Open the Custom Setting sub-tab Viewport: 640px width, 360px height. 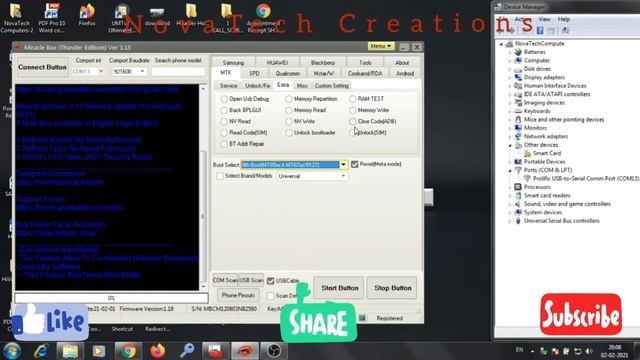[331, 86]
